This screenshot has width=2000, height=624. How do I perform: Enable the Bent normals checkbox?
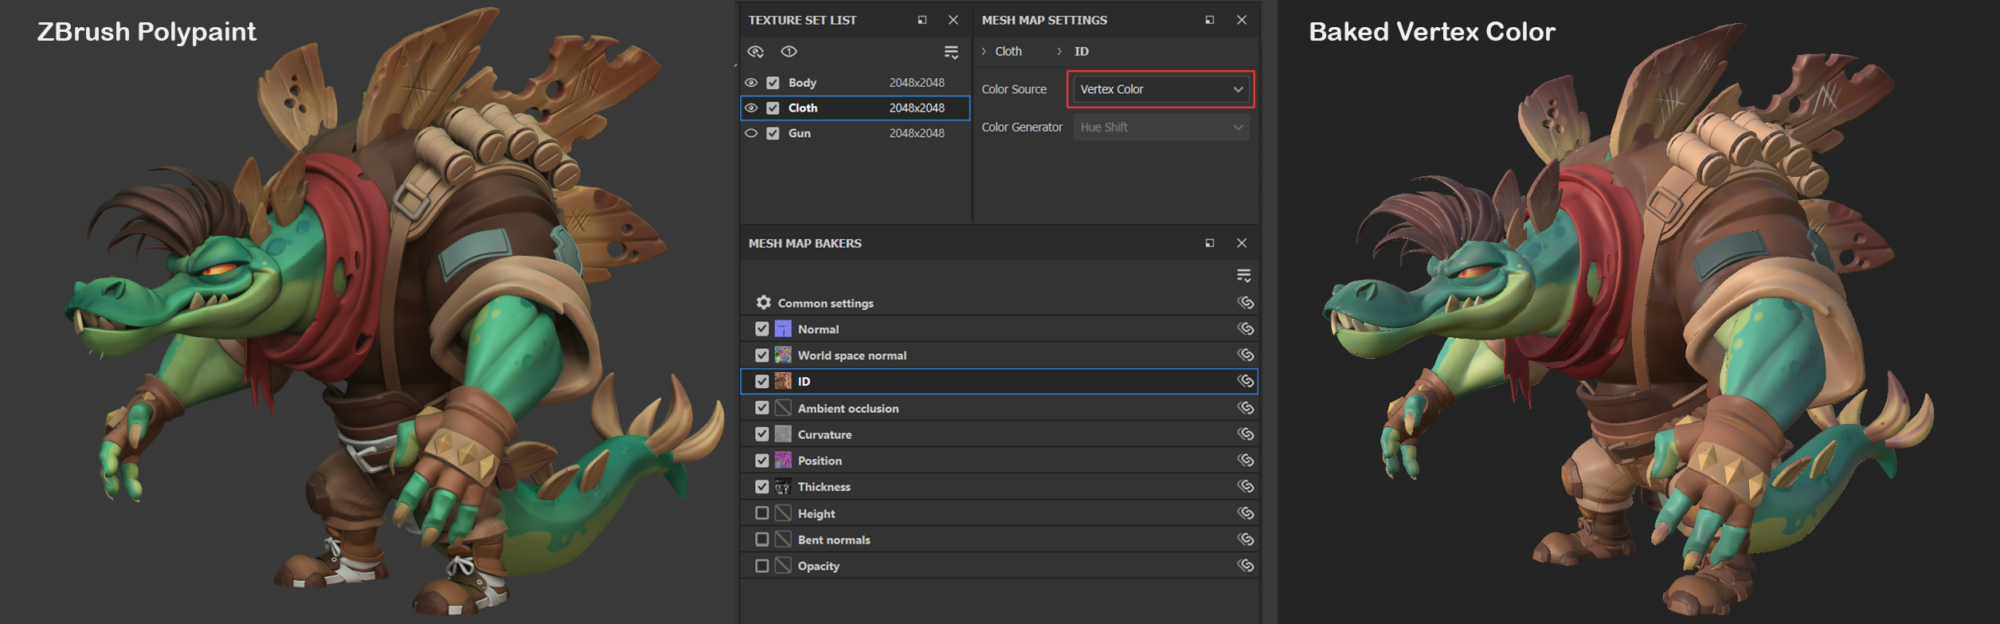click(x=762, y=540)
